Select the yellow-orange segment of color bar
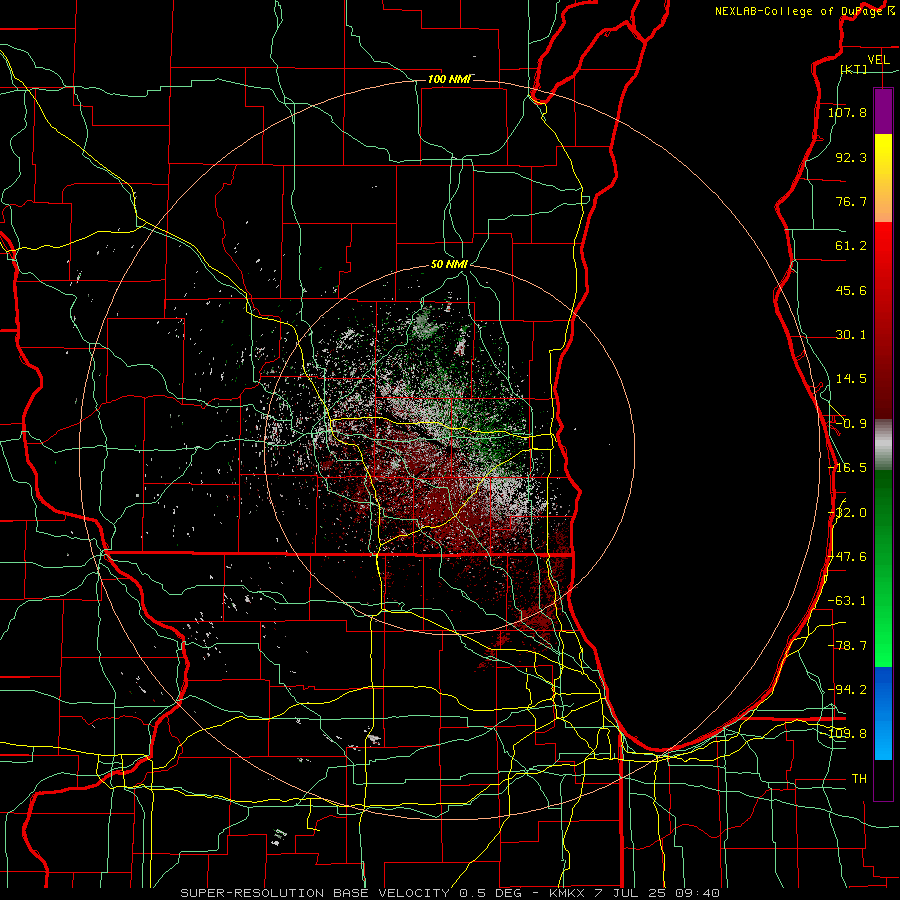Screen dimensions: 900x900 click(883, 178)
